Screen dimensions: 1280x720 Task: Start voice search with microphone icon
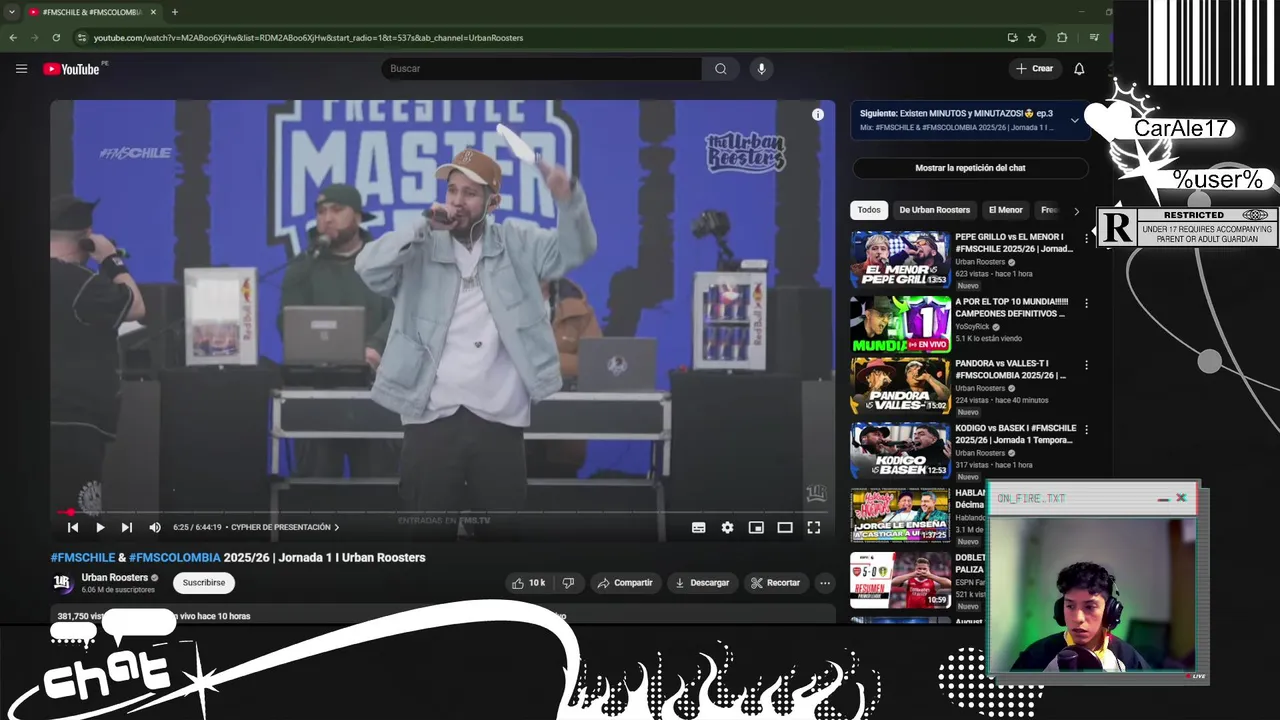[761, 69]
